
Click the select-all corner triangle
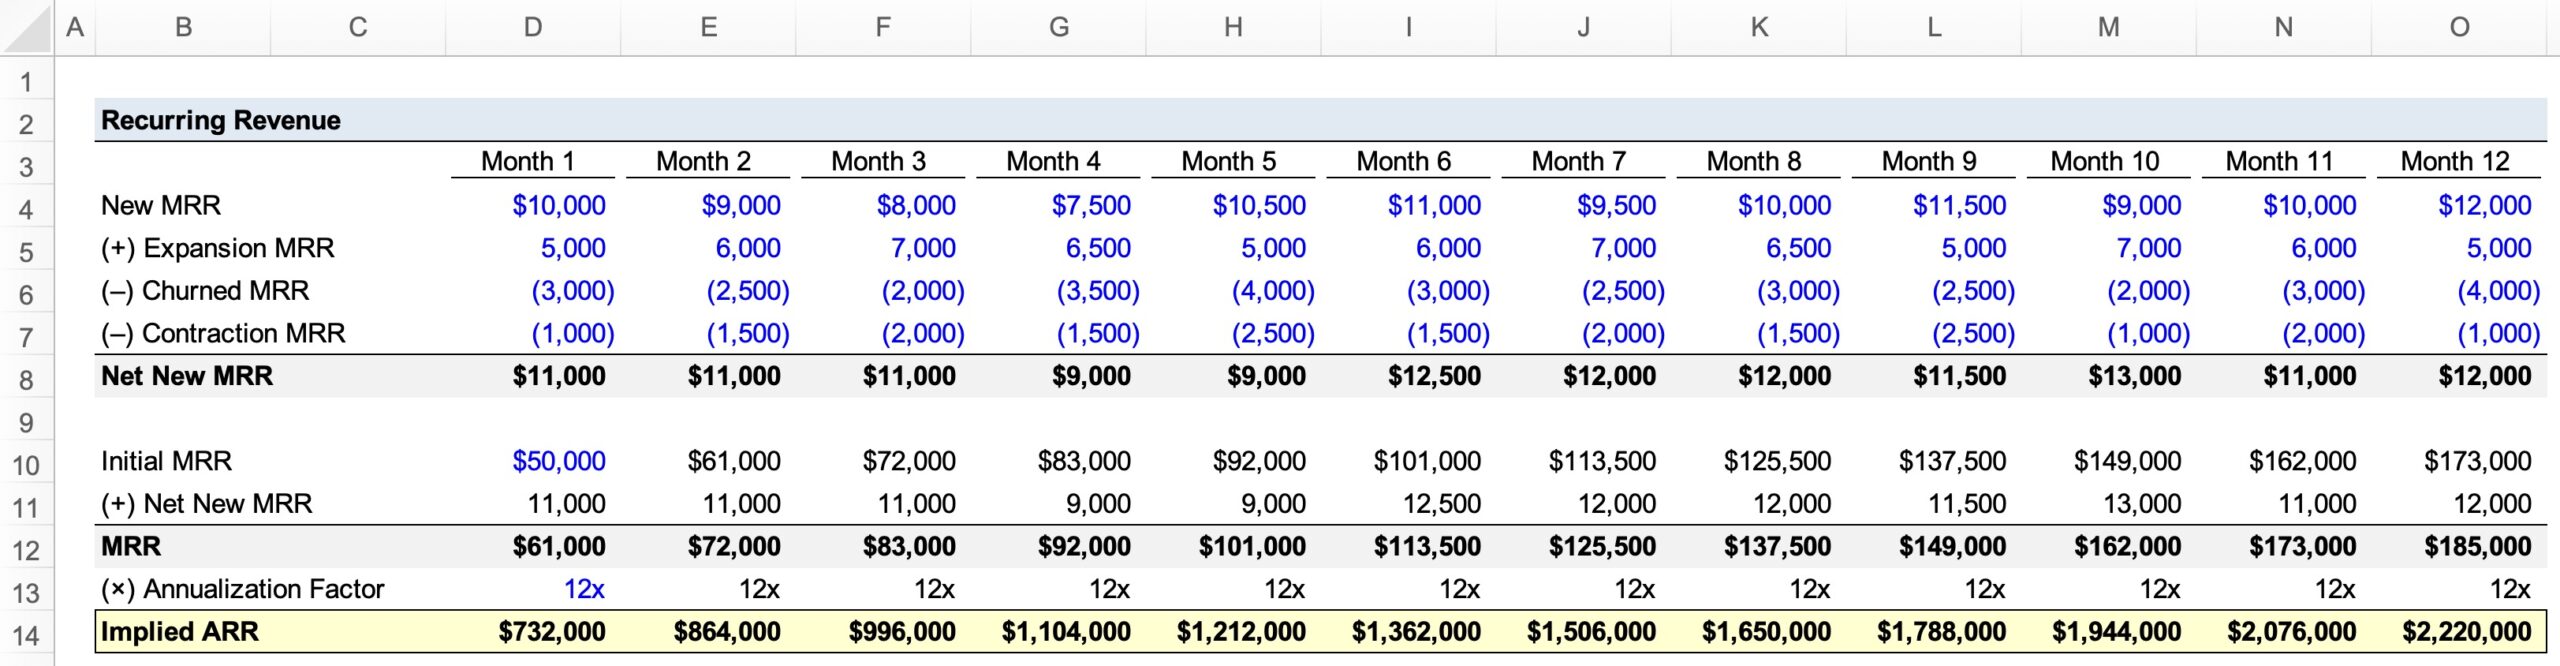coord(27,27)
